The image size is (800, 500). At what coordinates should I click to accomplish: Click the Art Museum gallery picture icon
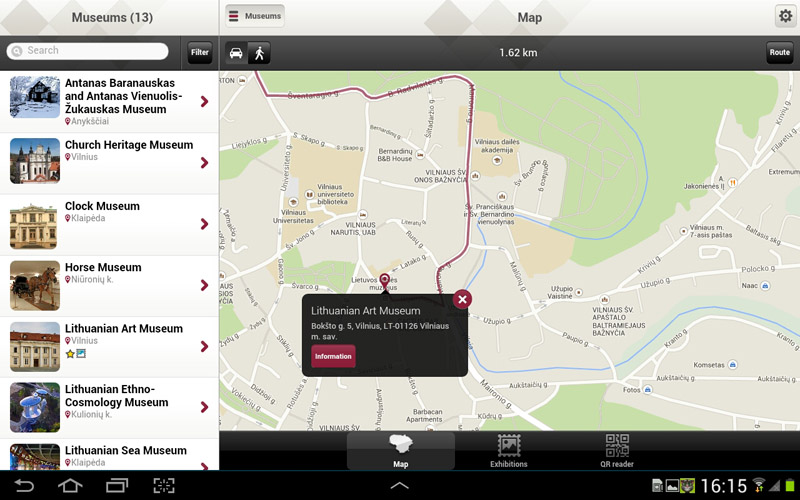81,353
